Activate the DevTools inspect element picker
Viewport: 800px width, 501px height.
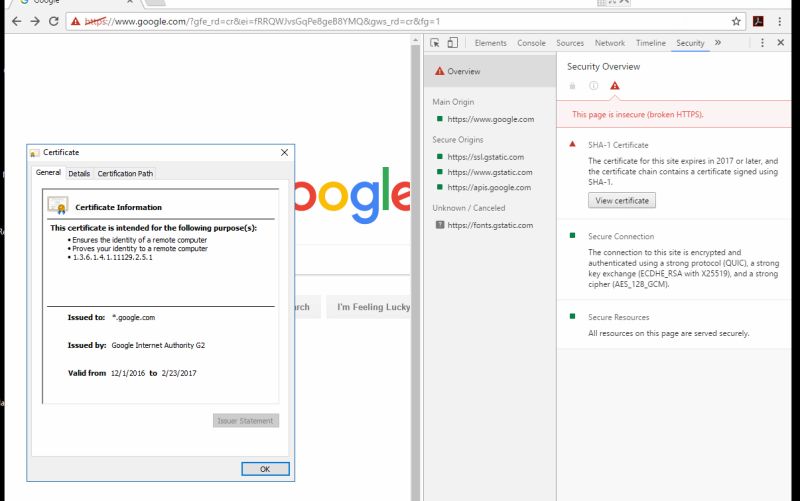[x=435, y=43]
